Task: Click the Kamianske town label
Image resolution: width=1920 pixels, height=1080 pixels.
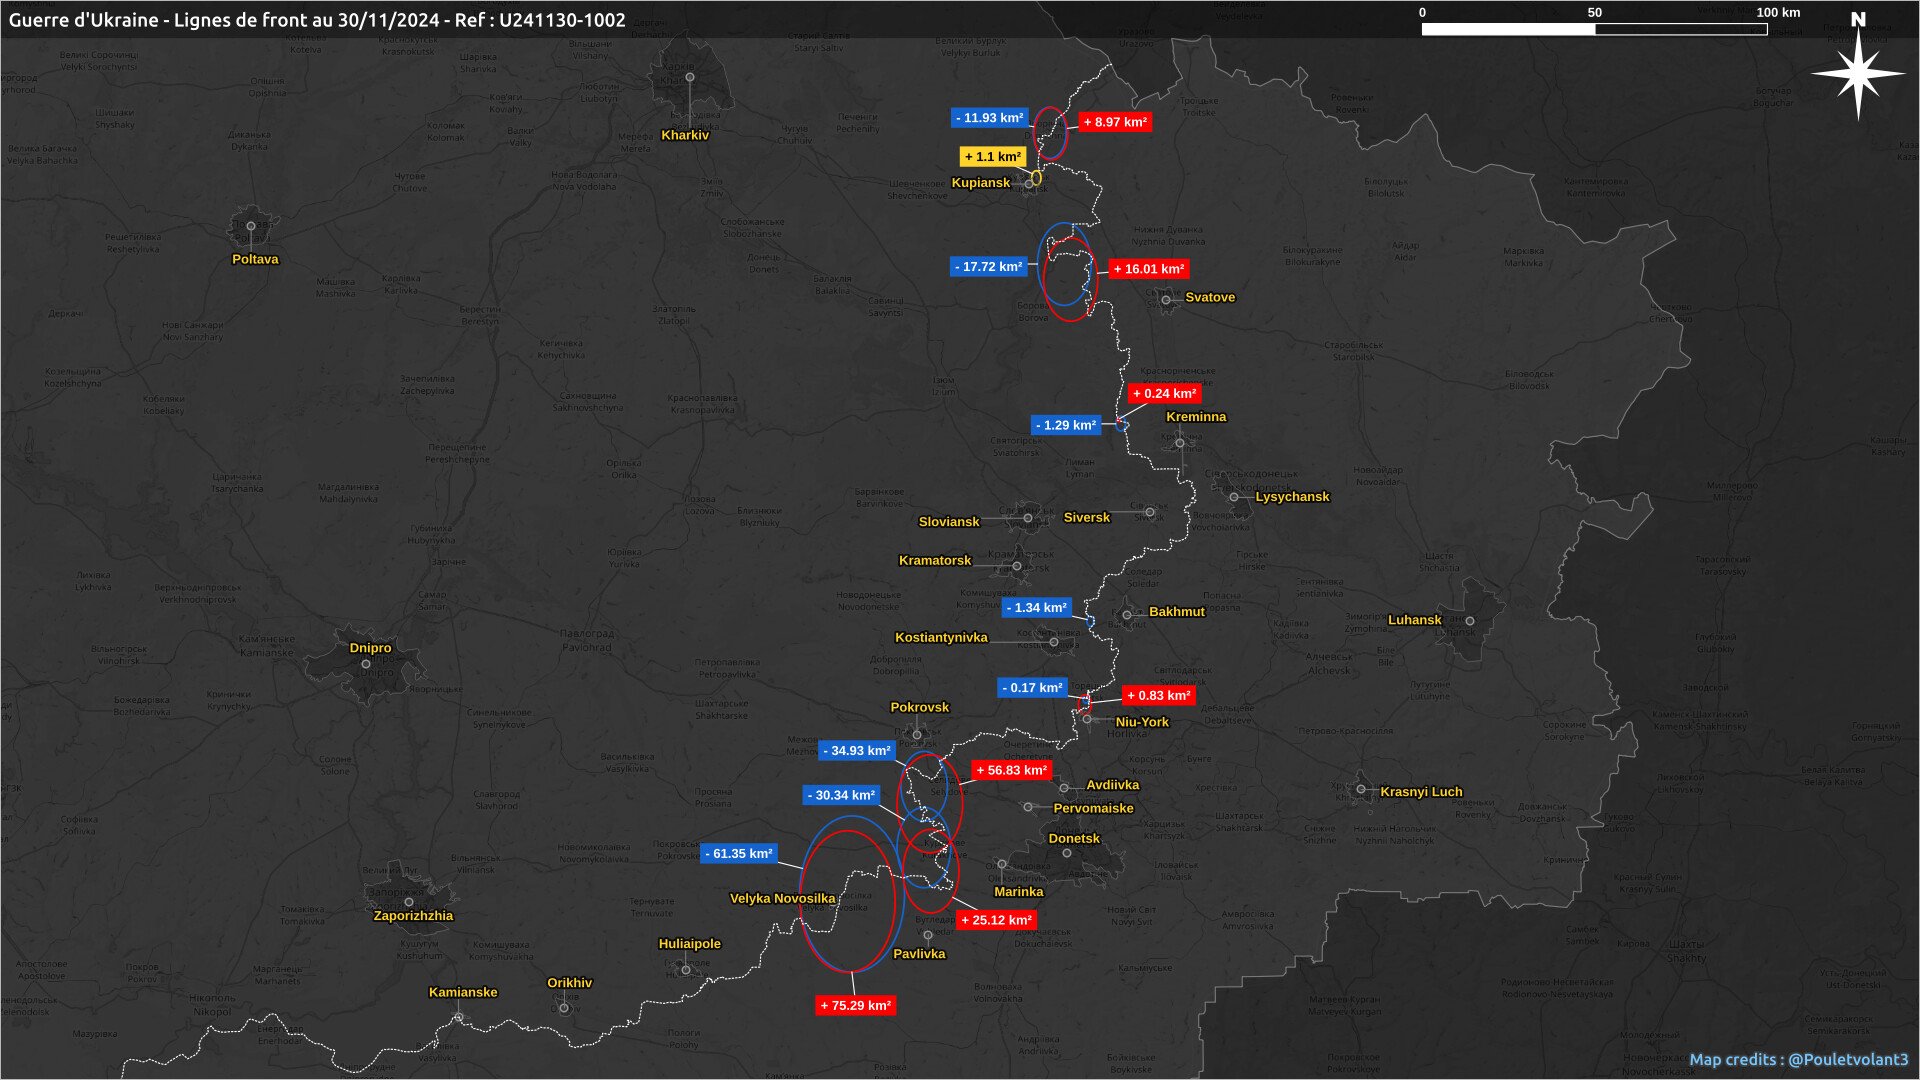Action: 463,993
